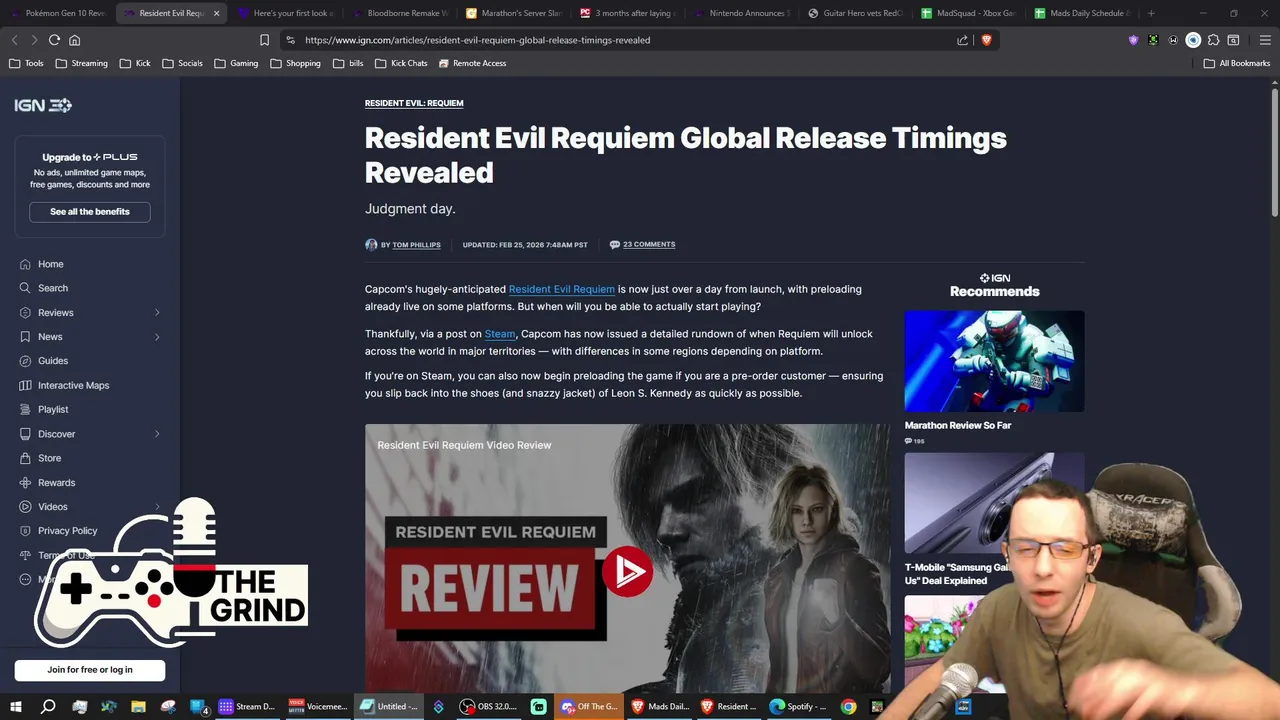Open a new browser tab
Screen dimensions: 1280x720
pyautogui.click(x=1151, y=13)
